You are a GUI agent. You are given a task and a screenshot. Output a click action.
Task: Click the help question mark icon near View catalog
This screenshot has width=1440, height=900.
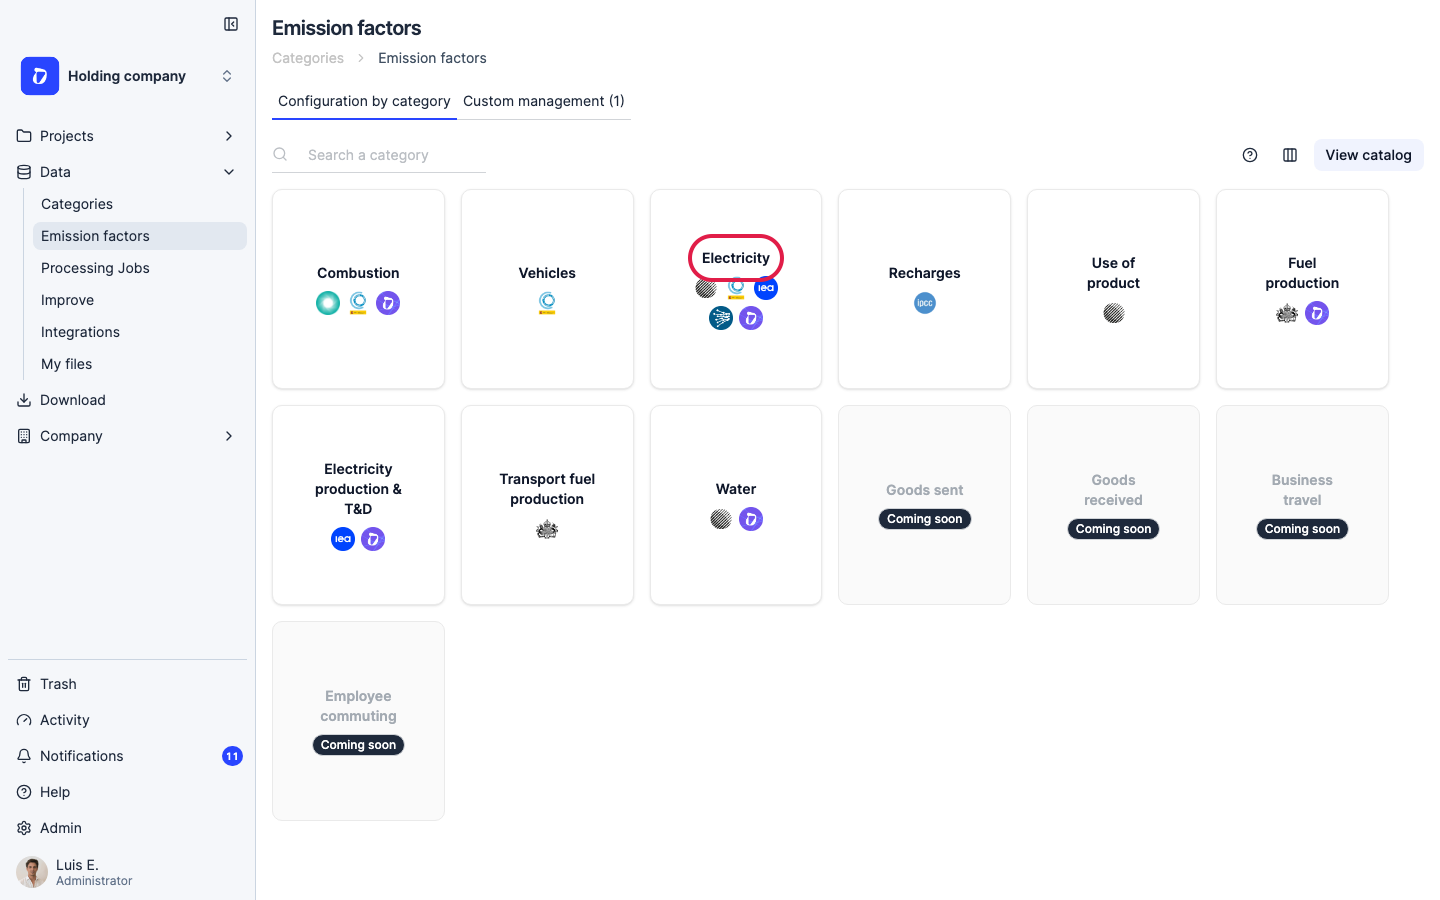coord(1250,155)
